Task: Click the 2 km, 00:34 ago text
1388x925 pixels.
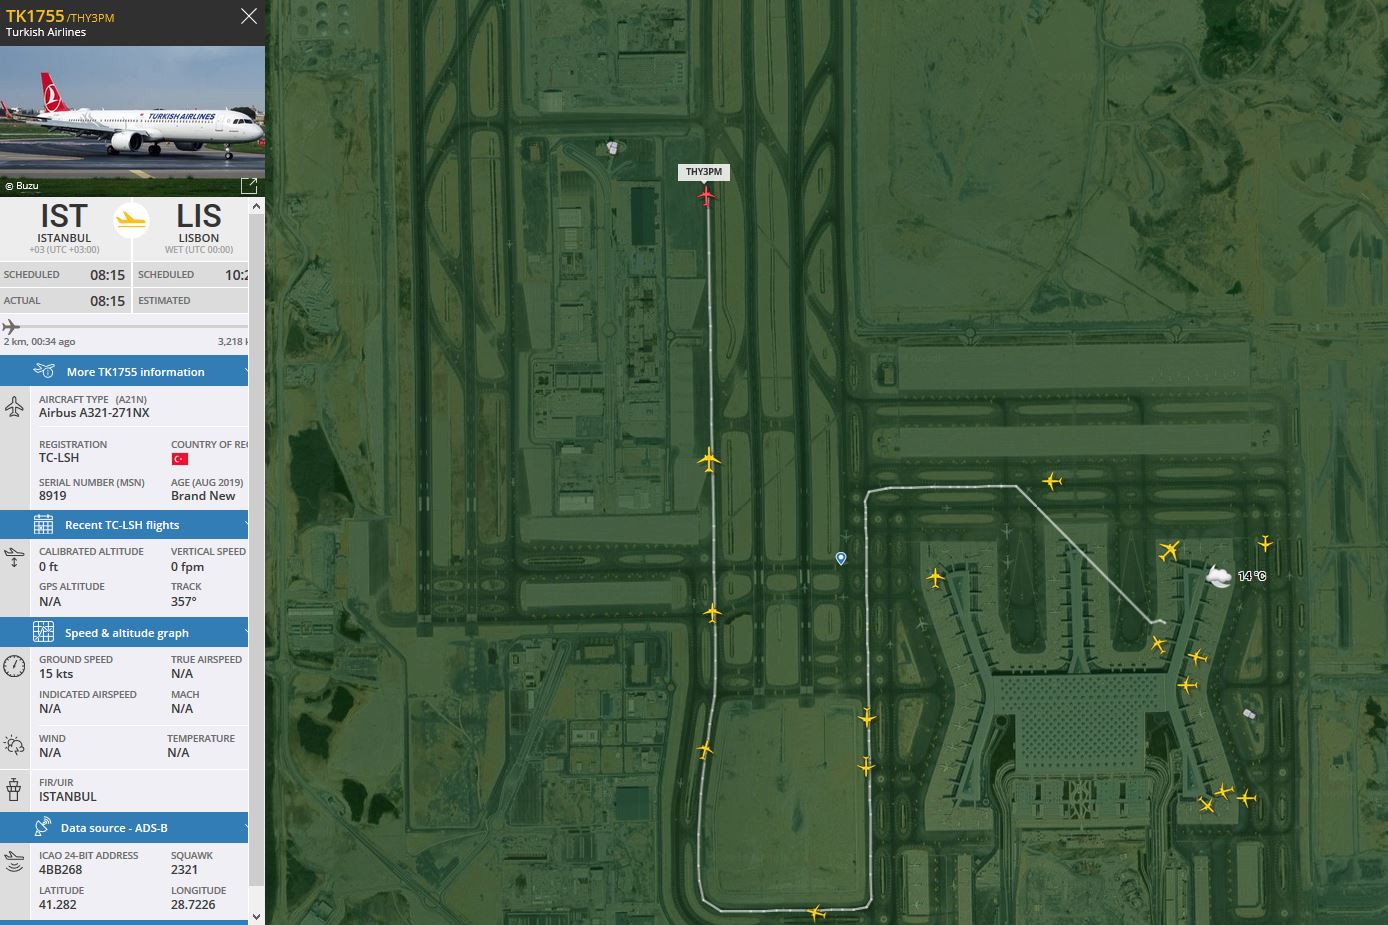Action: pyautogui.click(x=39, y=342)
